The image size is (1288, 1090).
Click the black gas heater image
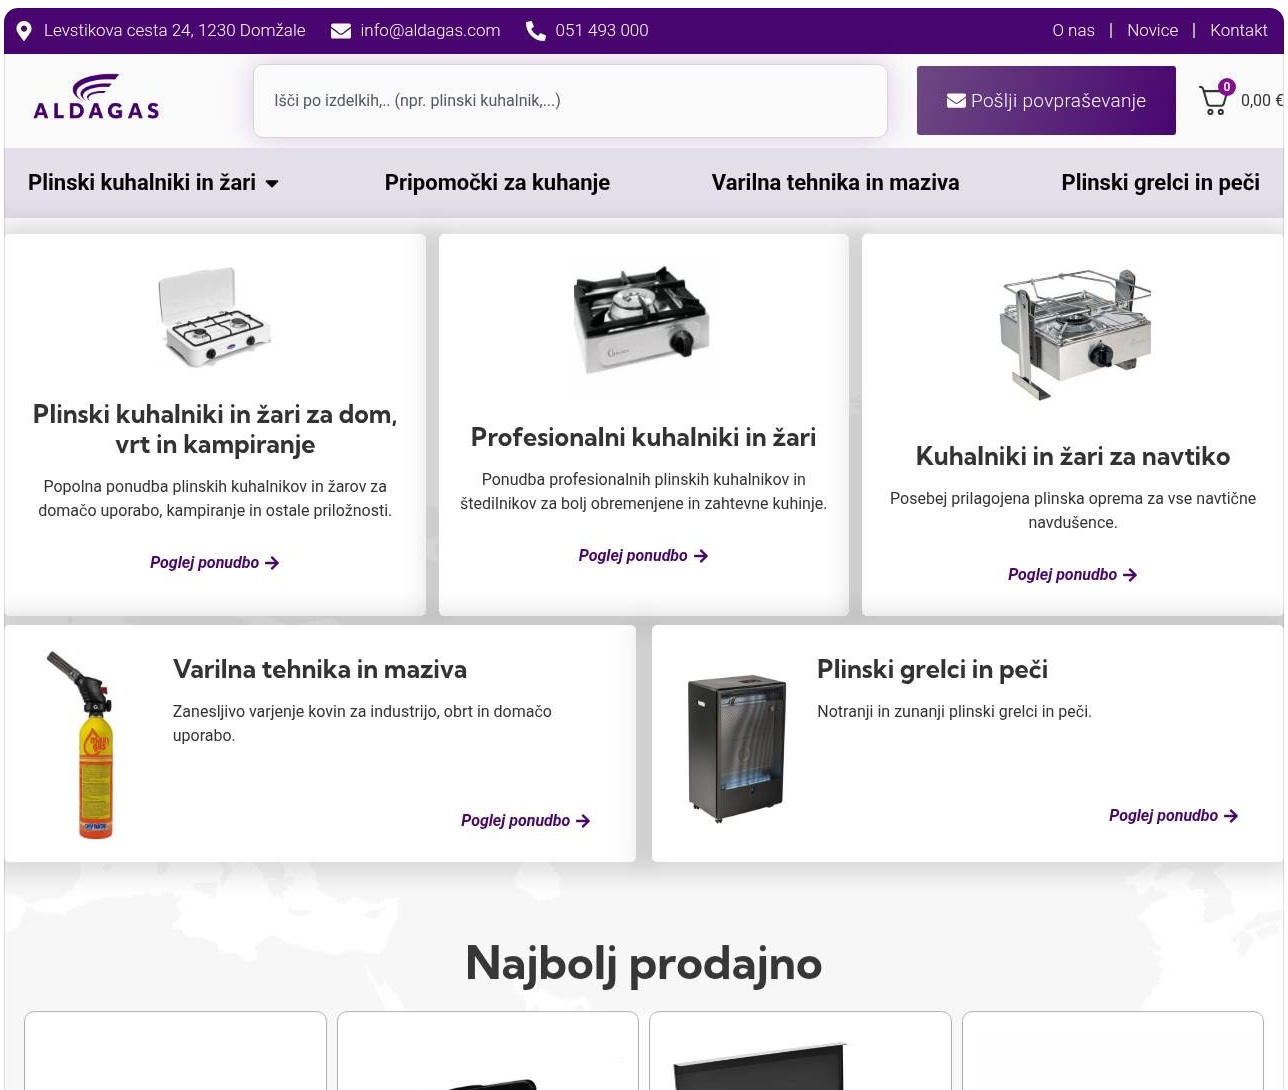tap(737, 747)
